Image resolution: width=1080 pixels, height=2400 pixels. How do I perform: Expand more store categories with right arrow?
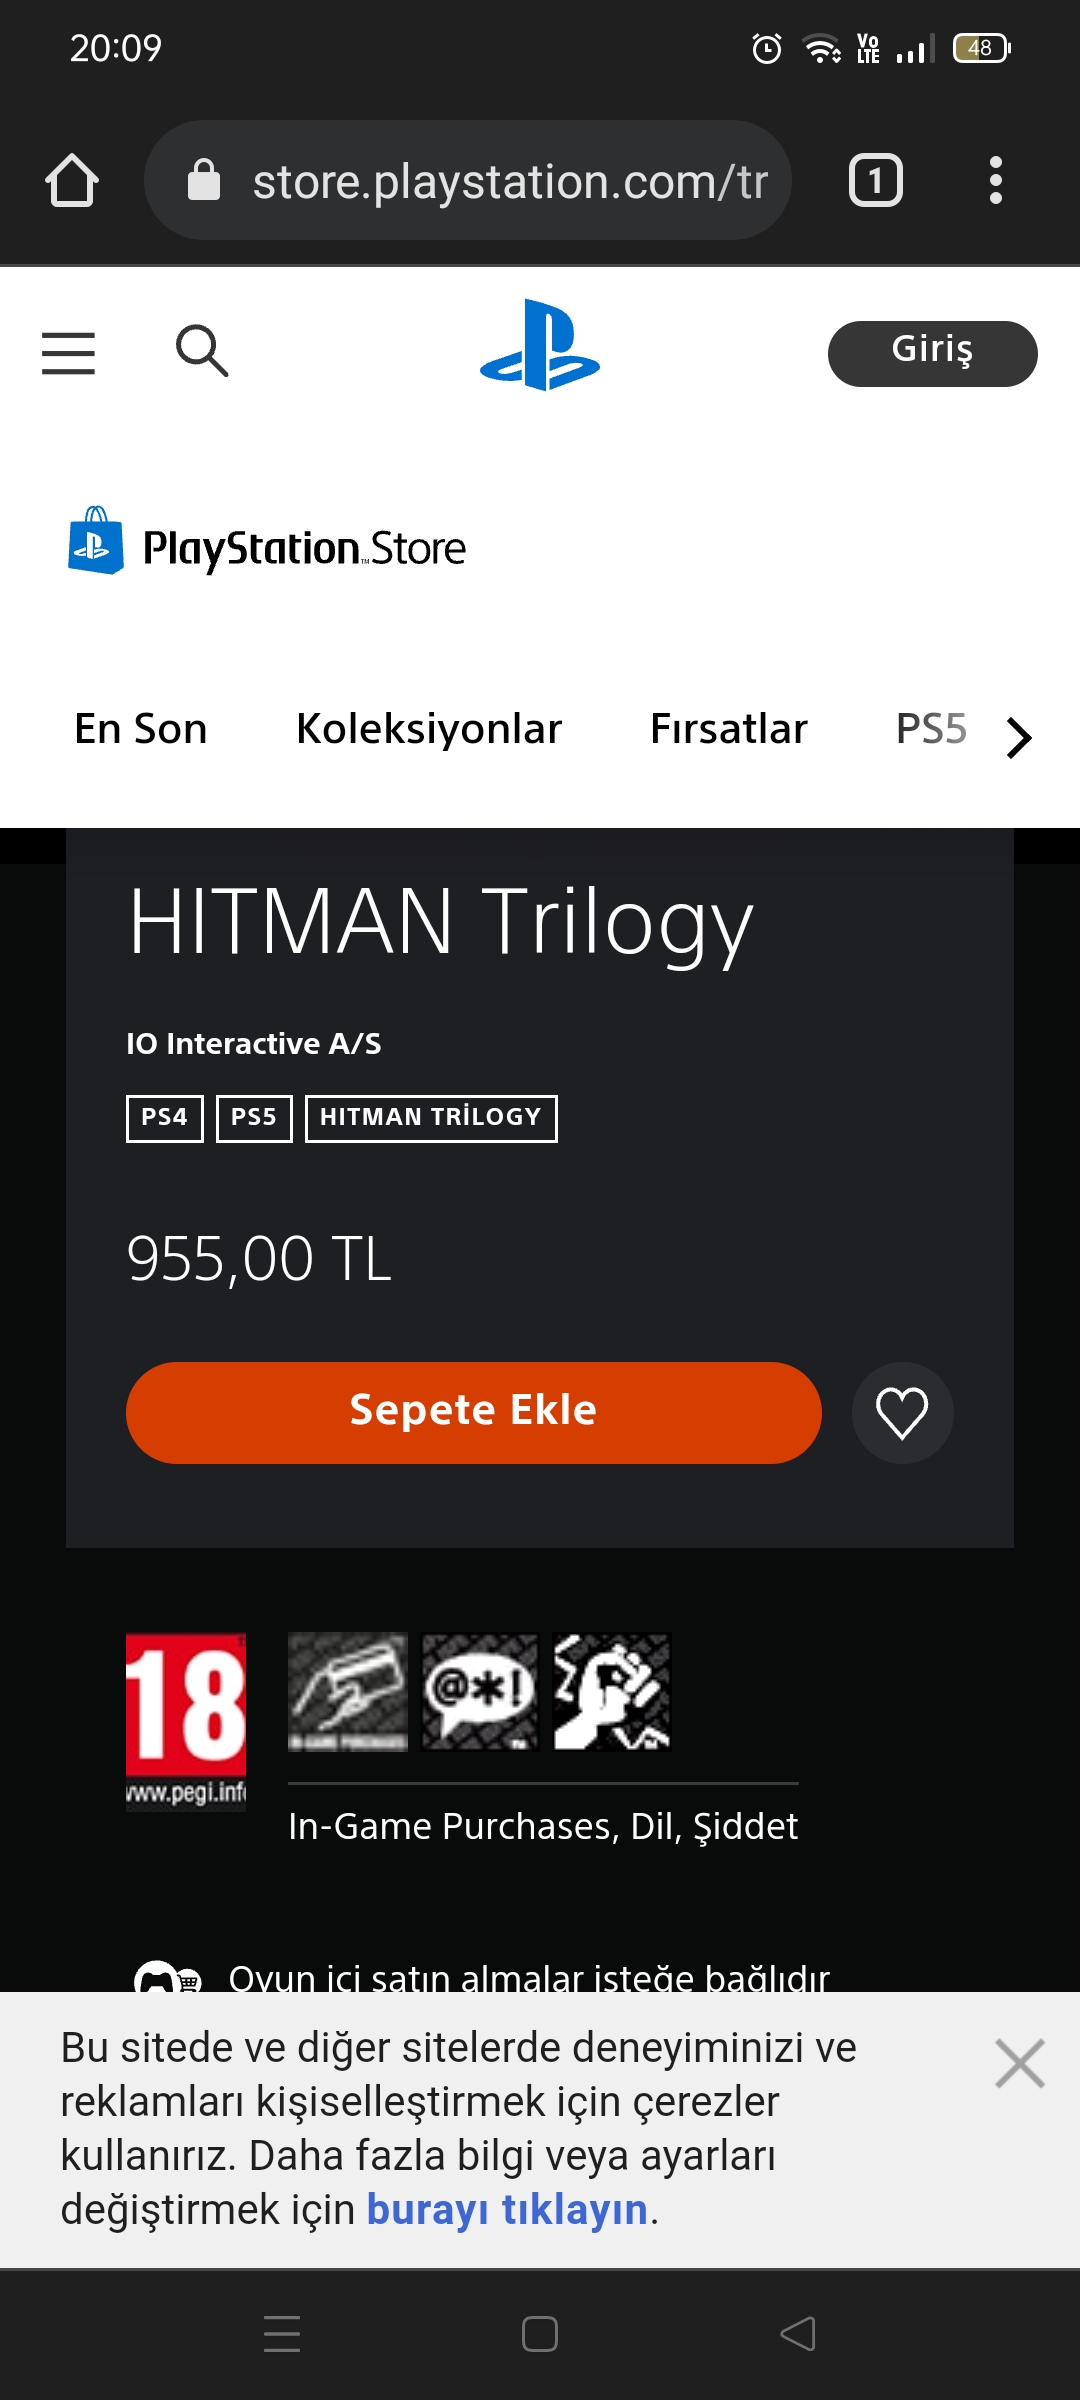pos(1018,738)
